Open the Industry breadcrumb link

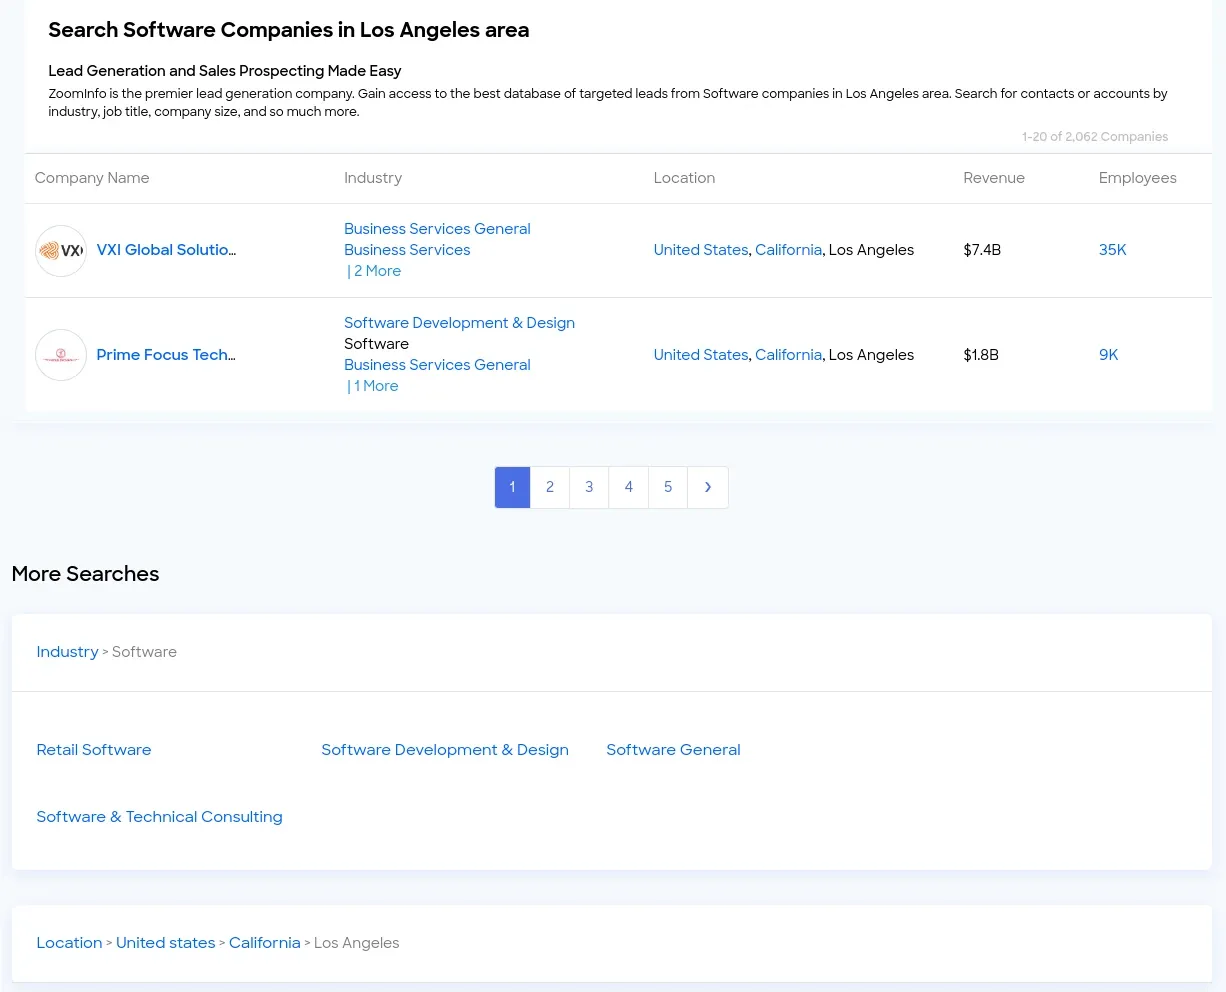[x=67, y=651]
